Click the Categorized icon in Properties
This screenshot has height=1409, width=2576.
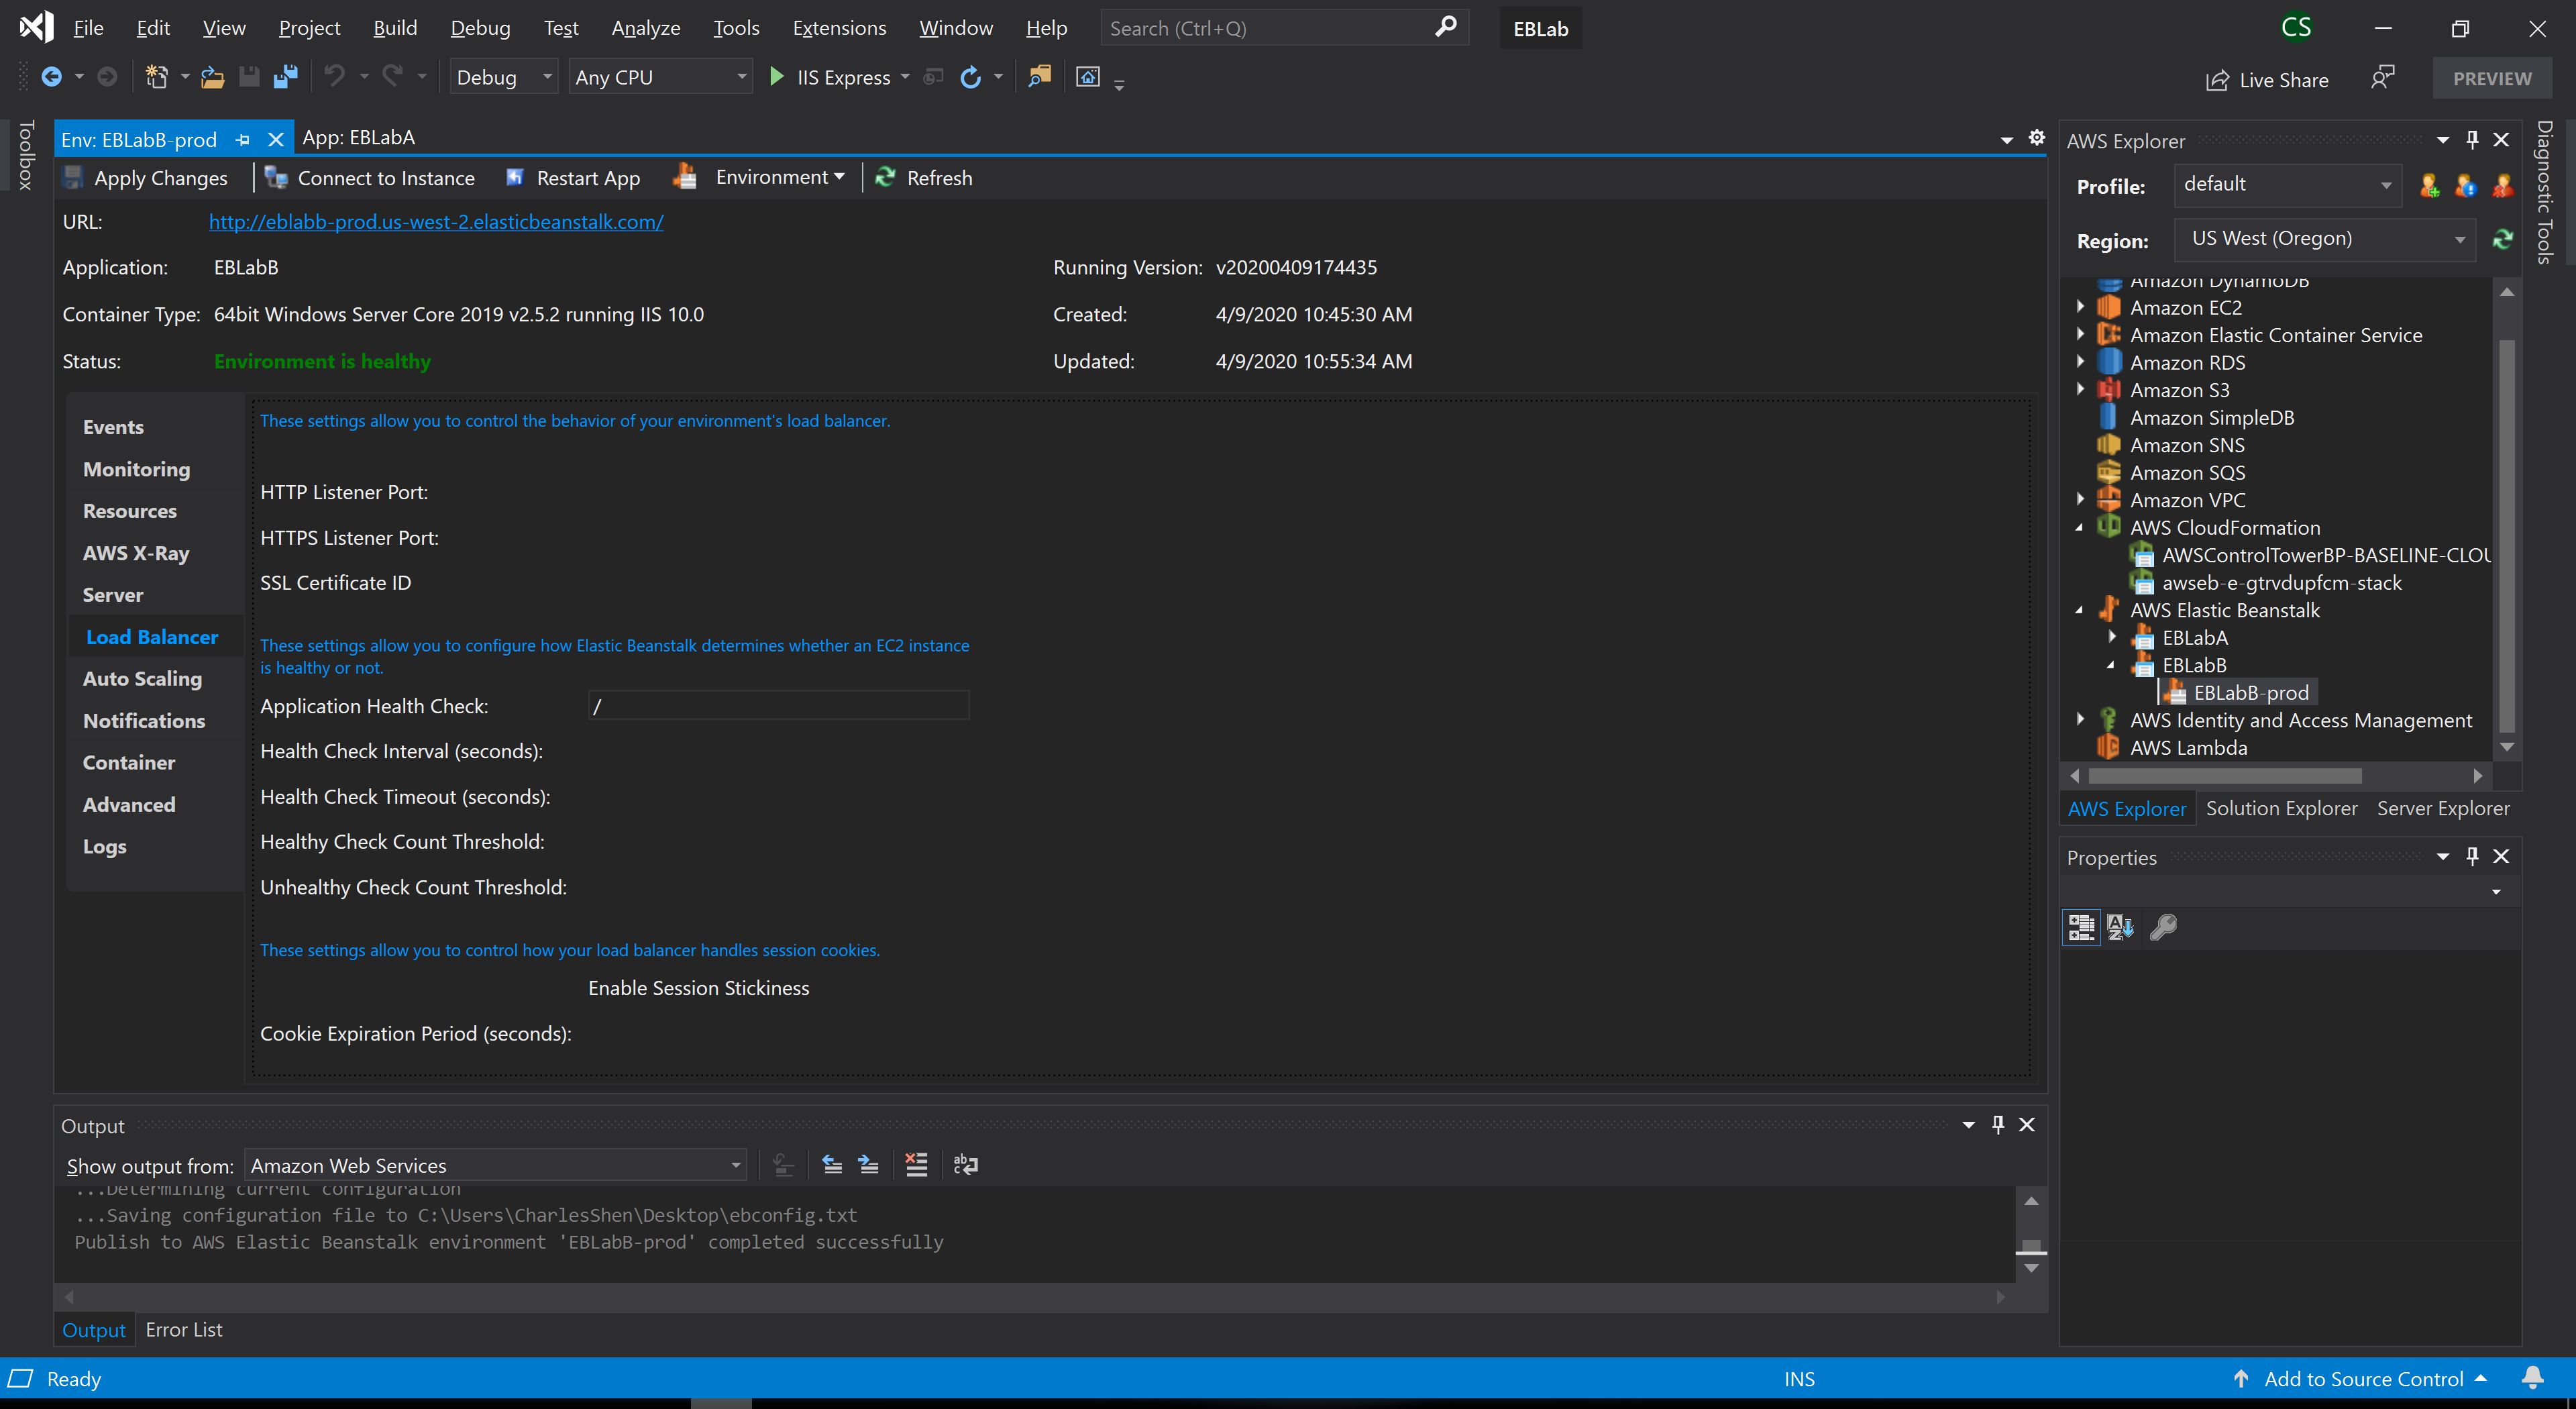click(2081, 927)
